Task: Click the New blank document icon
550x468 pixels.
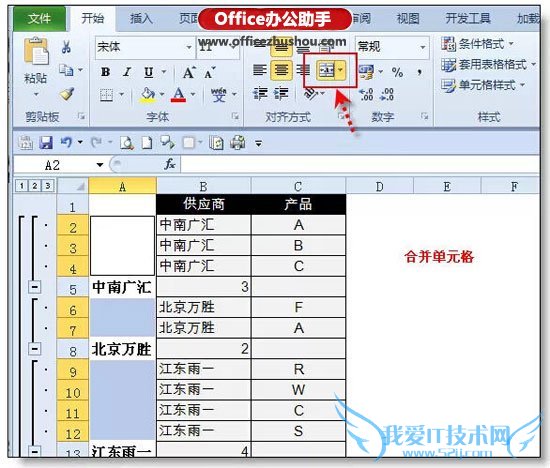Action: coord(147,143)
